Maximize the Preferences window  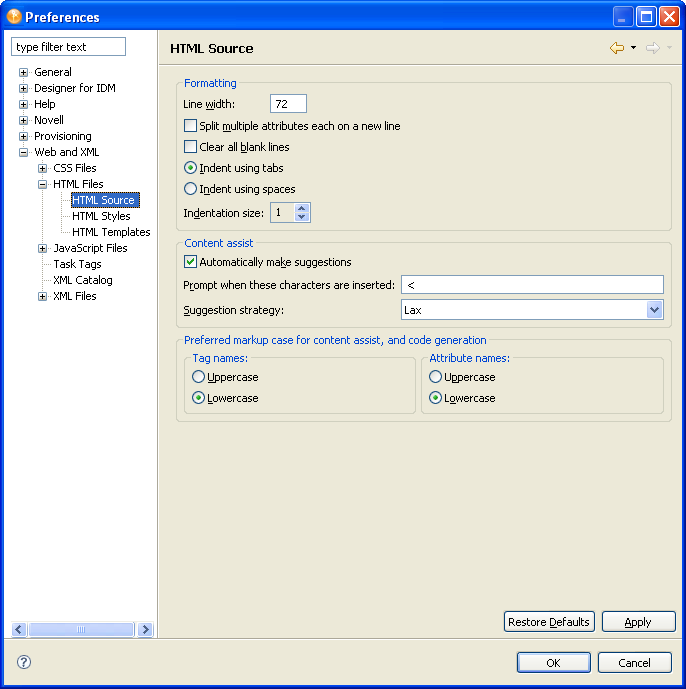tap(646, 17)
